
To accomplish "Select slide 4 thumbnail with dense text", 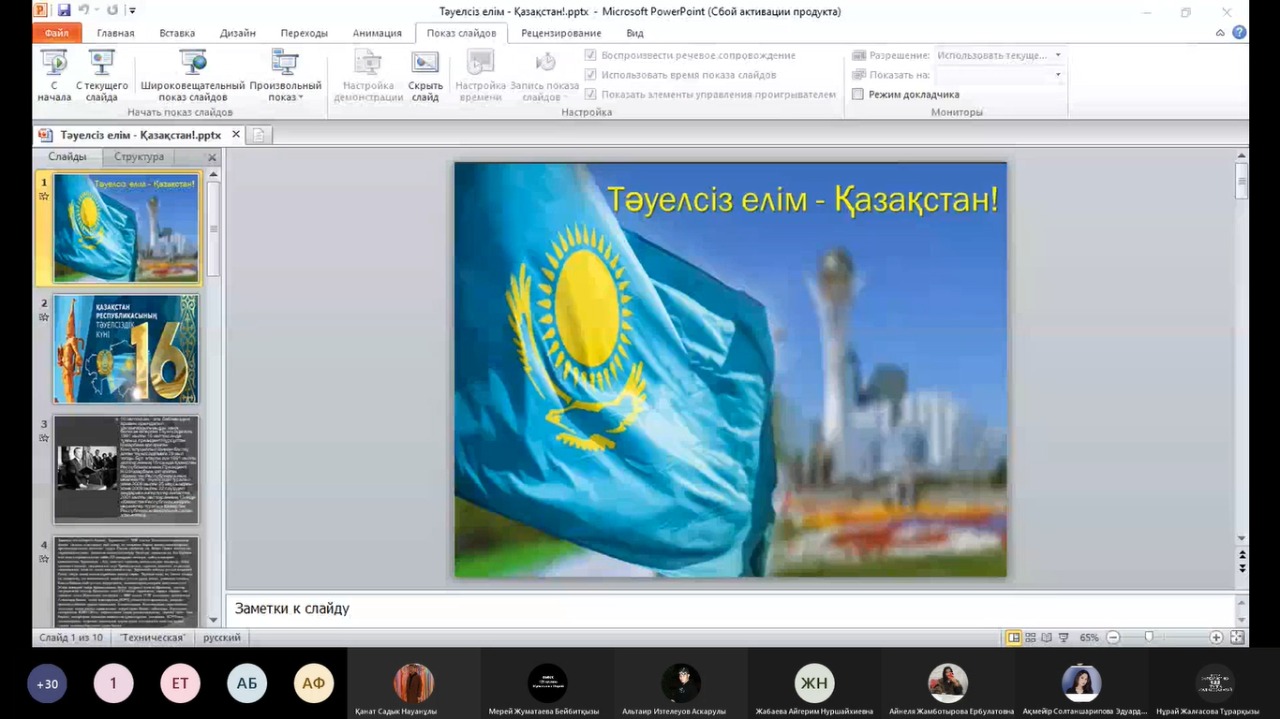I will [x=126, y=582].
